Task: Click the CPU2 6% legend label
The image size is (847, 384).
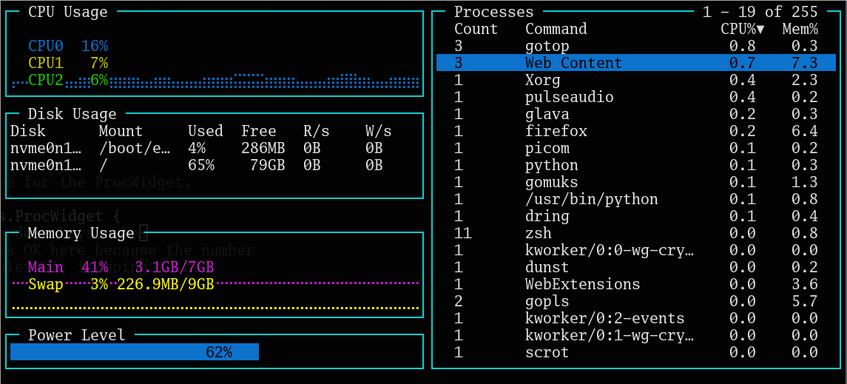Action: [68, 80]
